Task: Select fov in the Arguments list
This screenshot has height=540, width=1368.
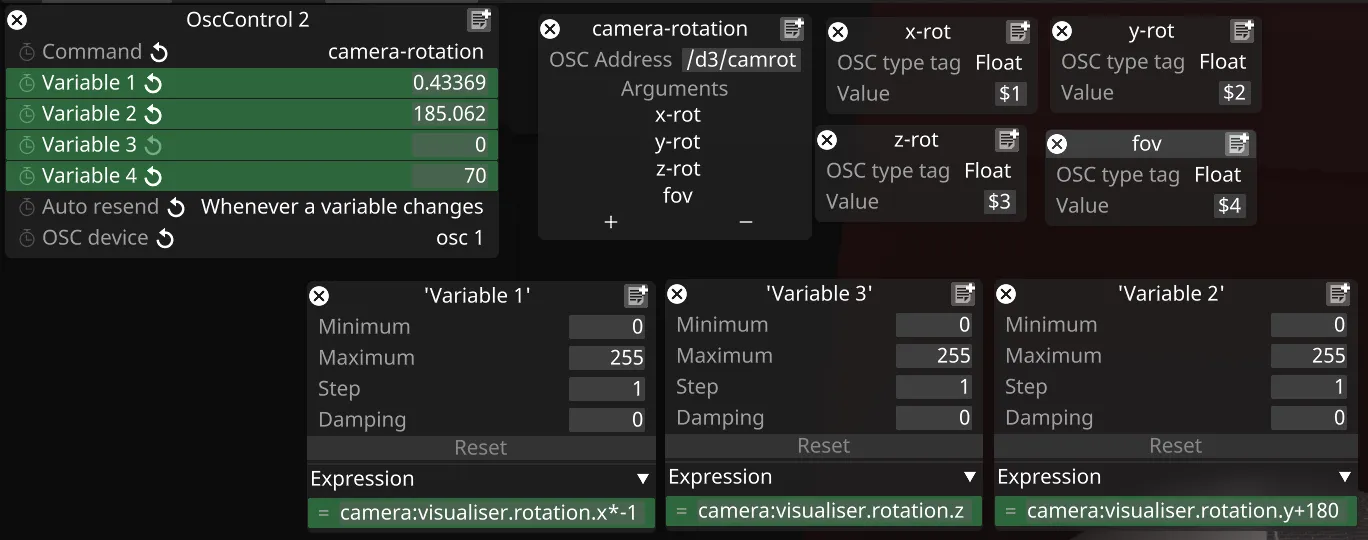Action: point(677,196)
